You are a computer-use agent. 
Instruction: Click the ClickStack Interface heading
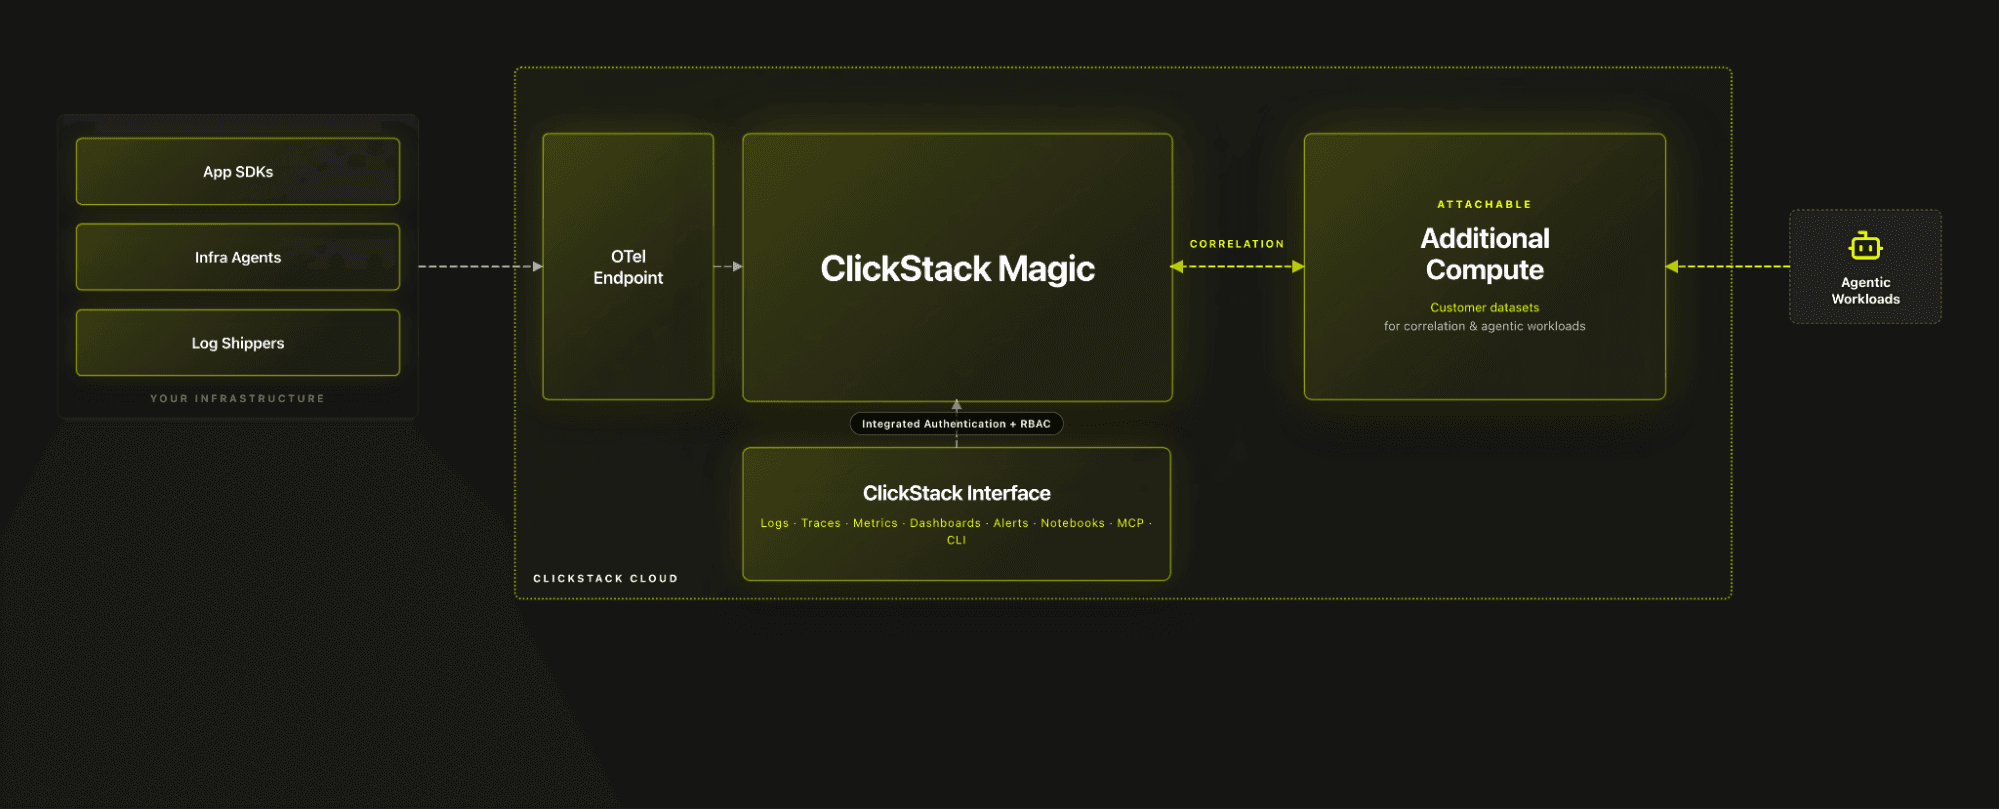click(956, 493)
